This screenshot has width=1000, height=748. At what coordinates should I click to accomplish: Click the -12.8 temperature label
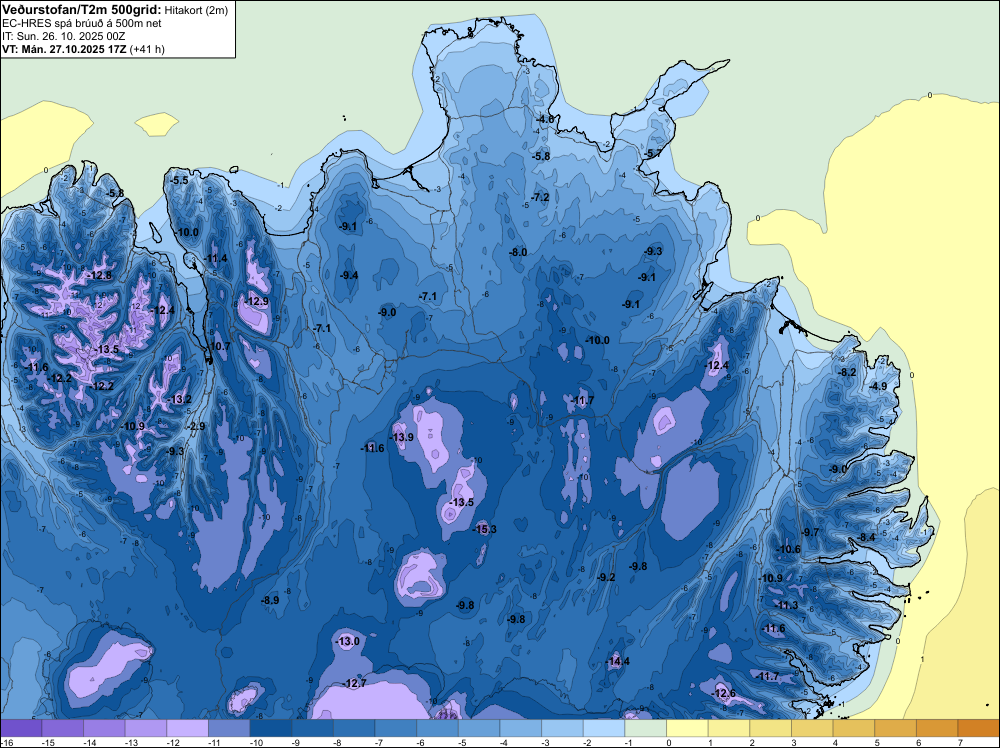point(99,275)
